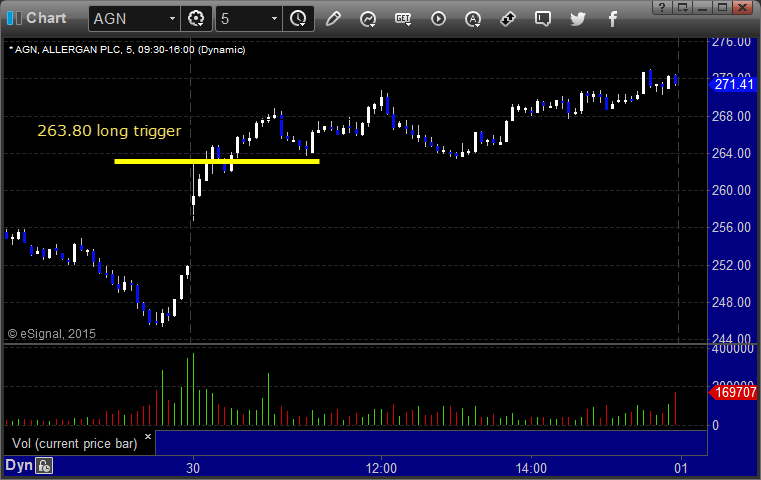Open symbol settings gear menu

196,19
